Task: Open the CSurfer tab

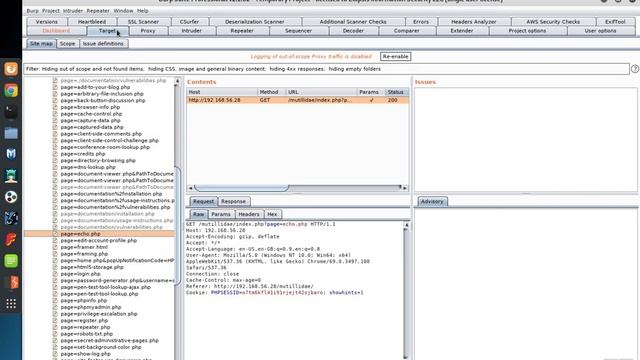Action: (189, 22)
